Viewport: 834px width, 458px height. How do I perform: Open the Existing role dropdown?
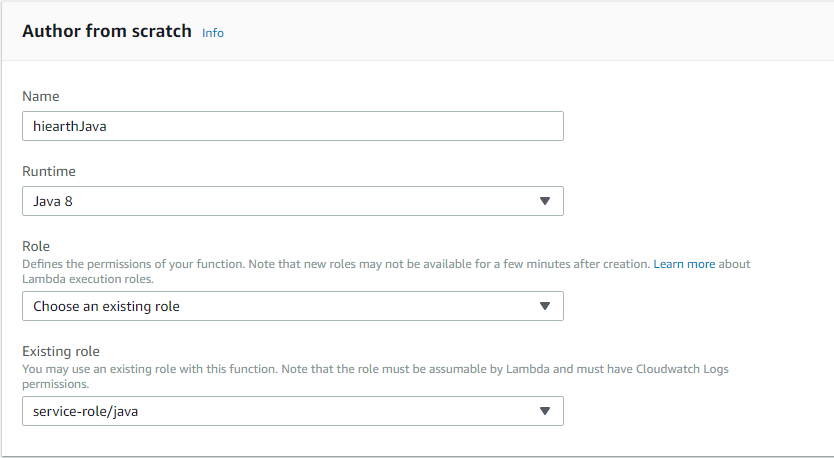pos(292,411)
